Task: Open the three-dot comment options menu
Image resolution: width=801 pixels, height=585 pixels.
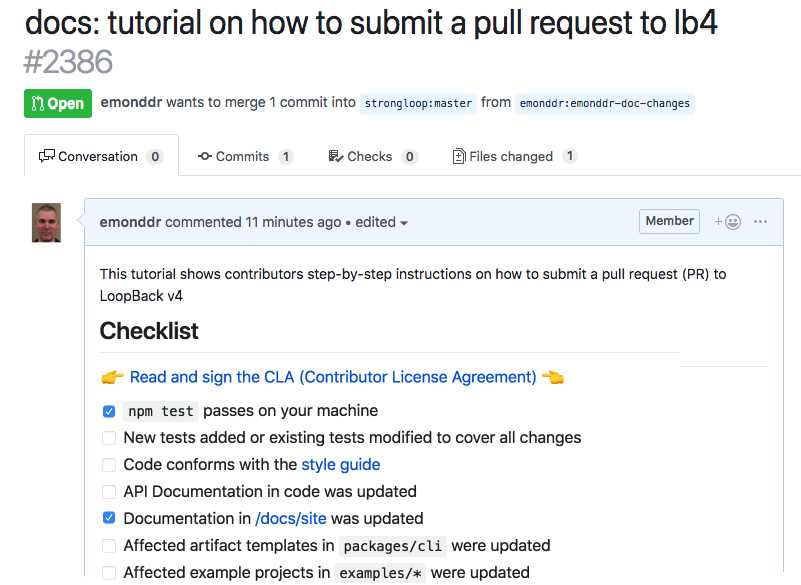Action: pyautogui.click(x=761, y=222)
